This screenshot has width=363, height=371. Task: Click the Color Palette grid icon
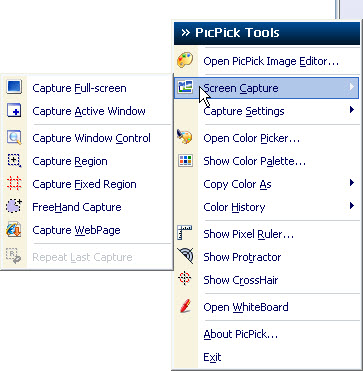tap(185, 161)
